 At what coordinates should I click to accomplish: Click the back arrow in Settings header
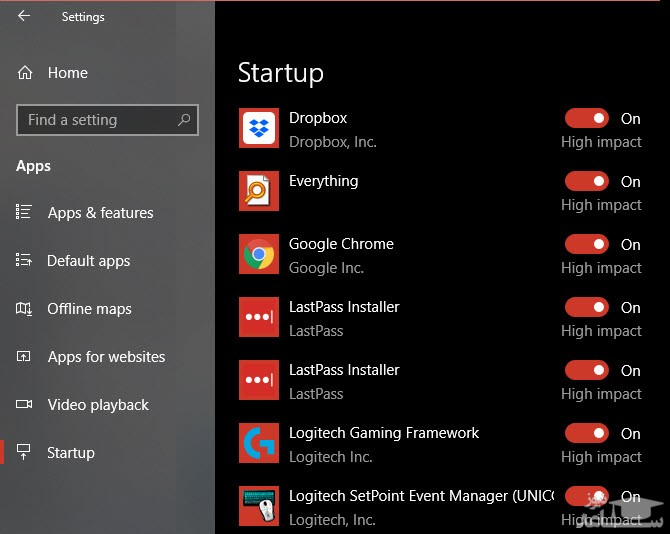pyautogui.click(x=24, y=16)
